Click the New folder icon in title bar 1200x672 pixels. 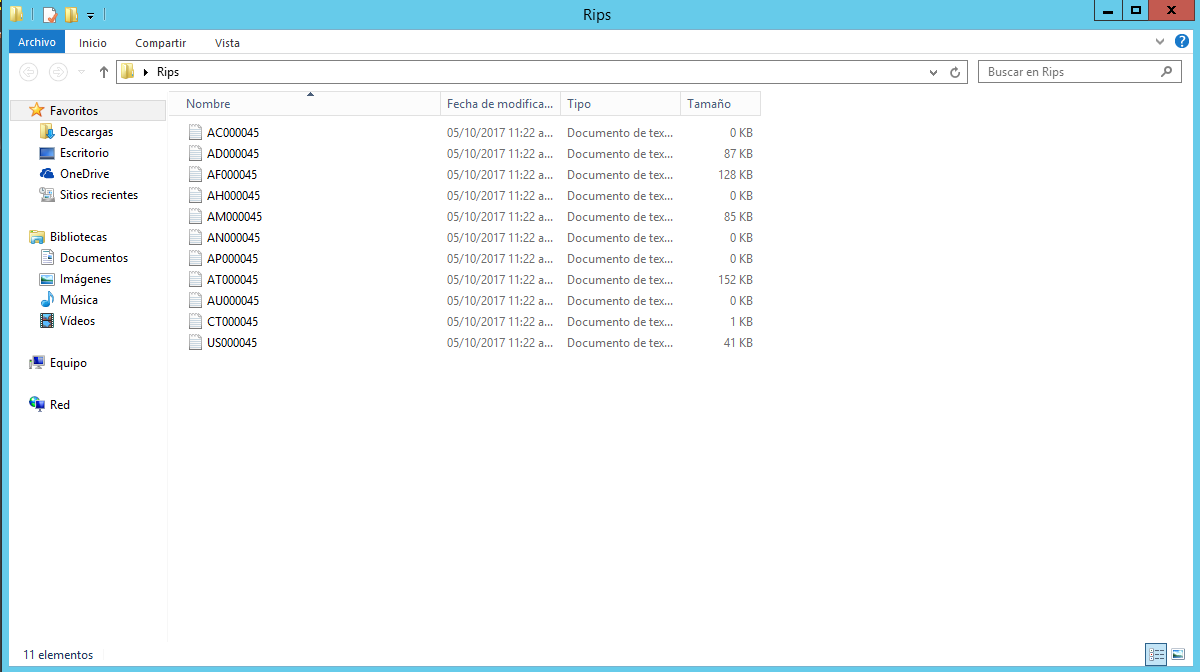(x=71, y=14)
